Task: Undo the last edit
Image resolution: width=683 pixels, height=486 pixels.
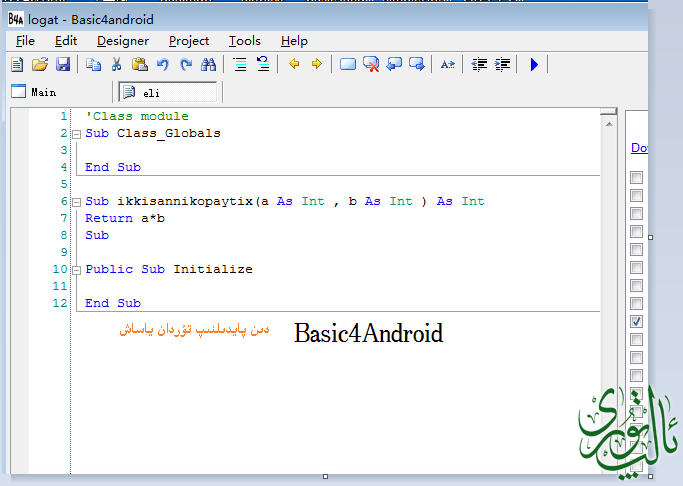Action: point(163,65)
